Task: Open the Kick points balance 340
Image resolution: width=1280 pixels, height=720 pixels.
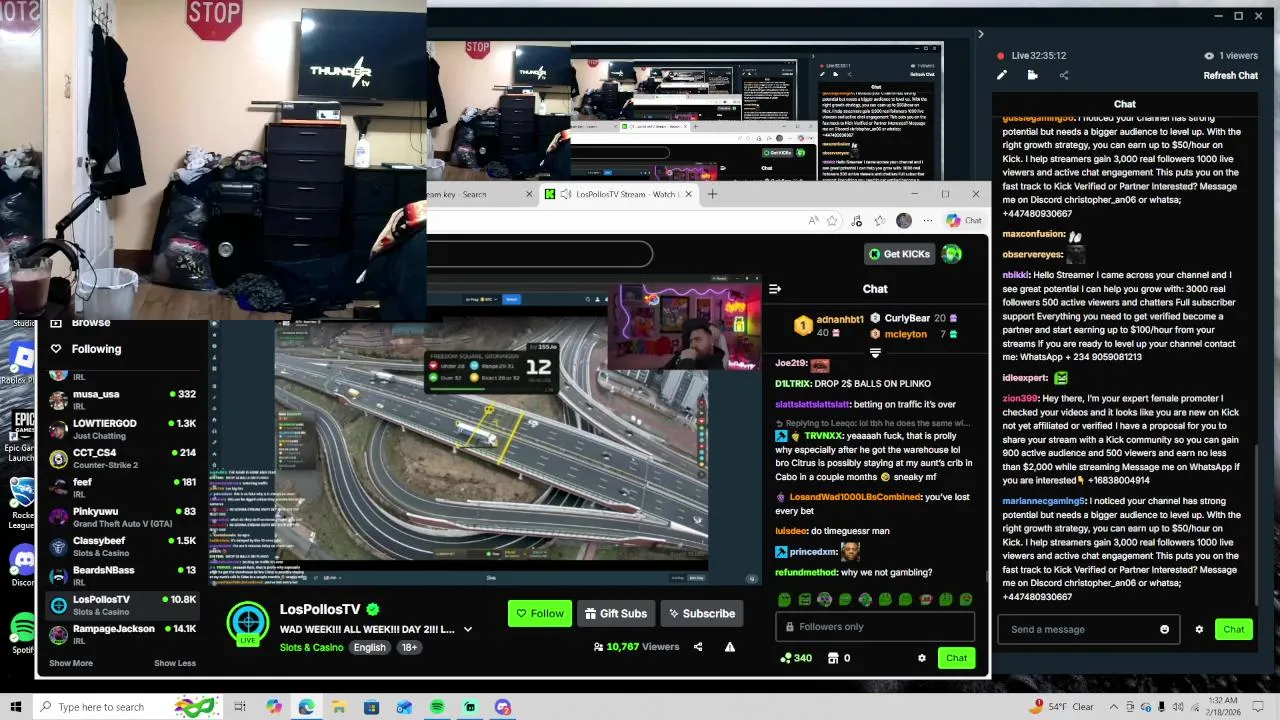Action: pos(796,658)
